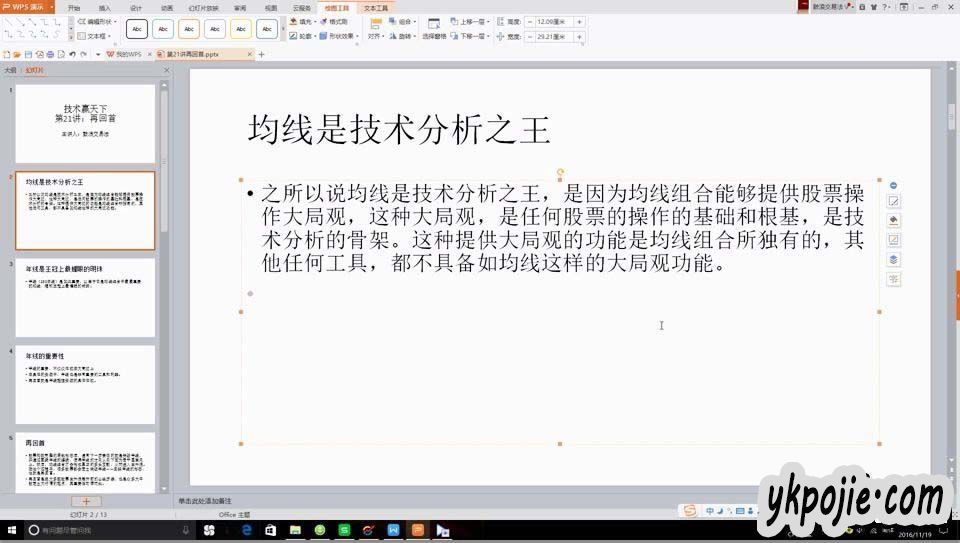Click the plus button to add new slide
The image size is (960, 543).
point(86,501)
